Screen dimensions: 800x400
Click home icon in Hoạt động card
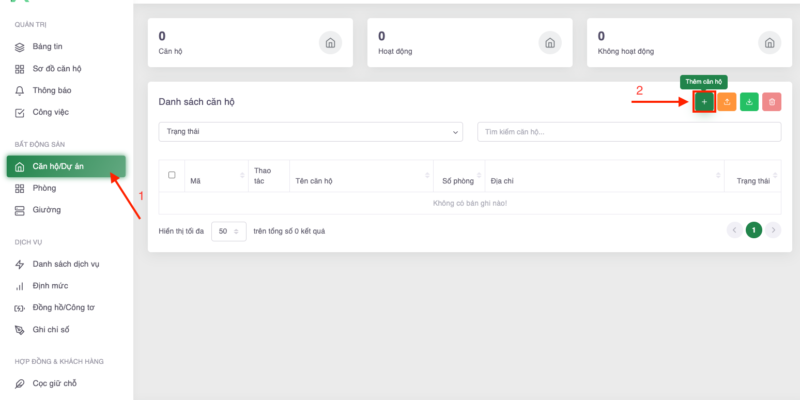tap(549, 43)
